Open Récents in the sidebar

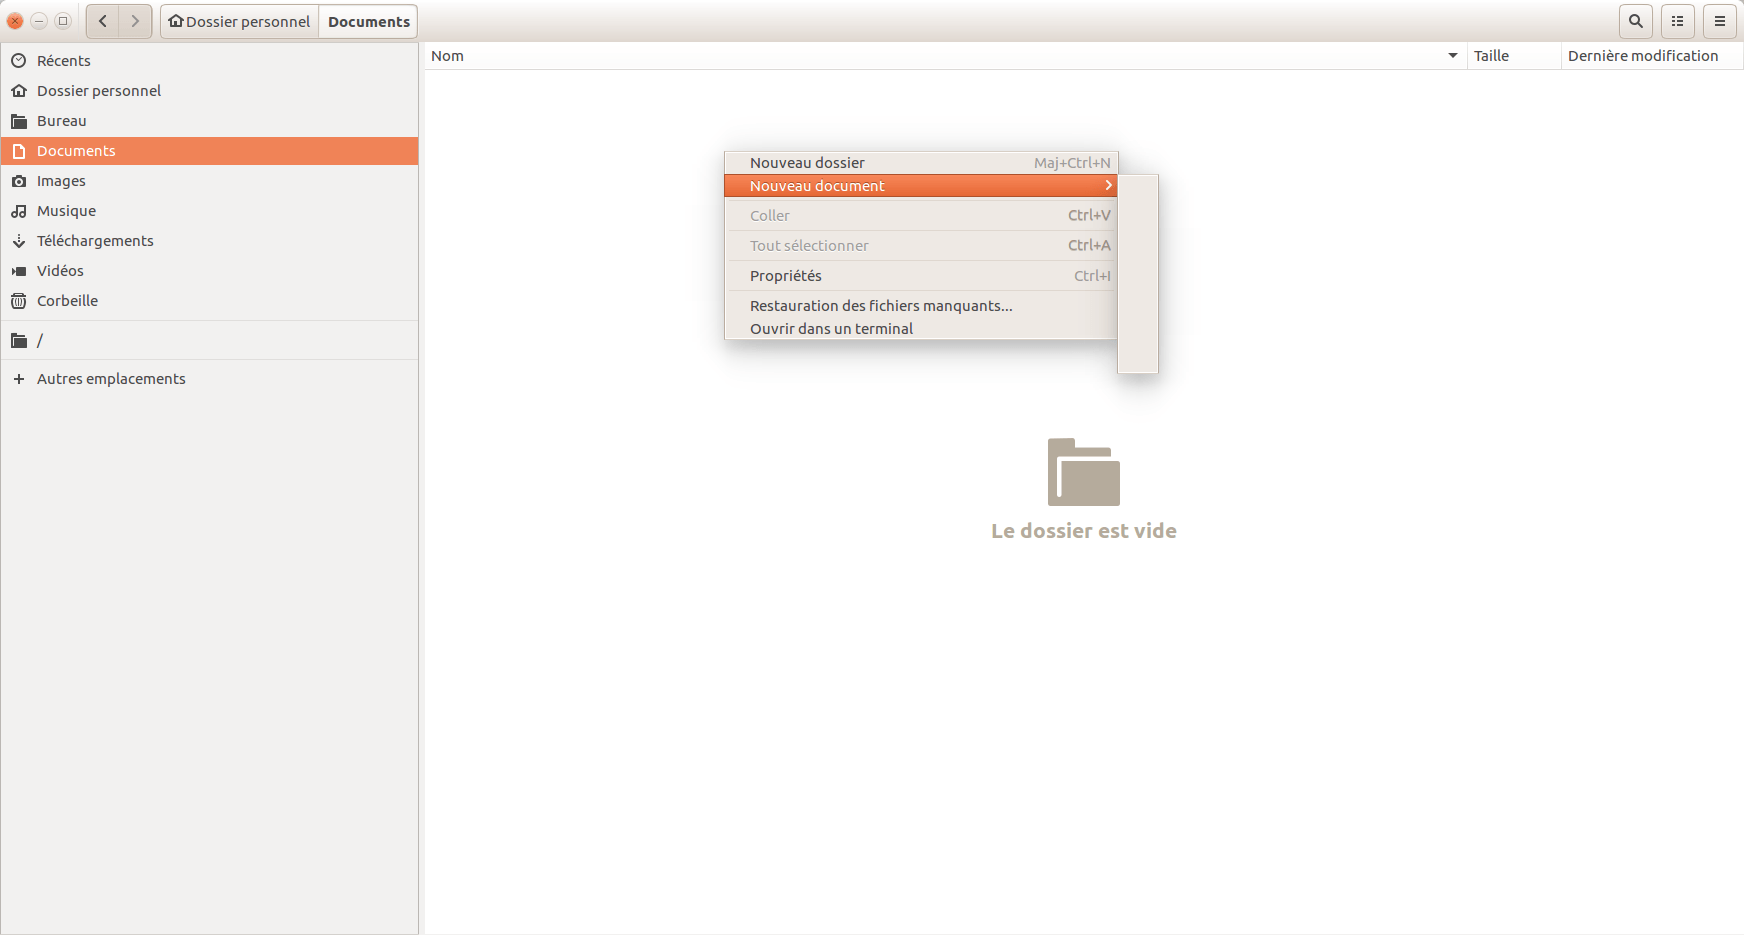[209, 61]
